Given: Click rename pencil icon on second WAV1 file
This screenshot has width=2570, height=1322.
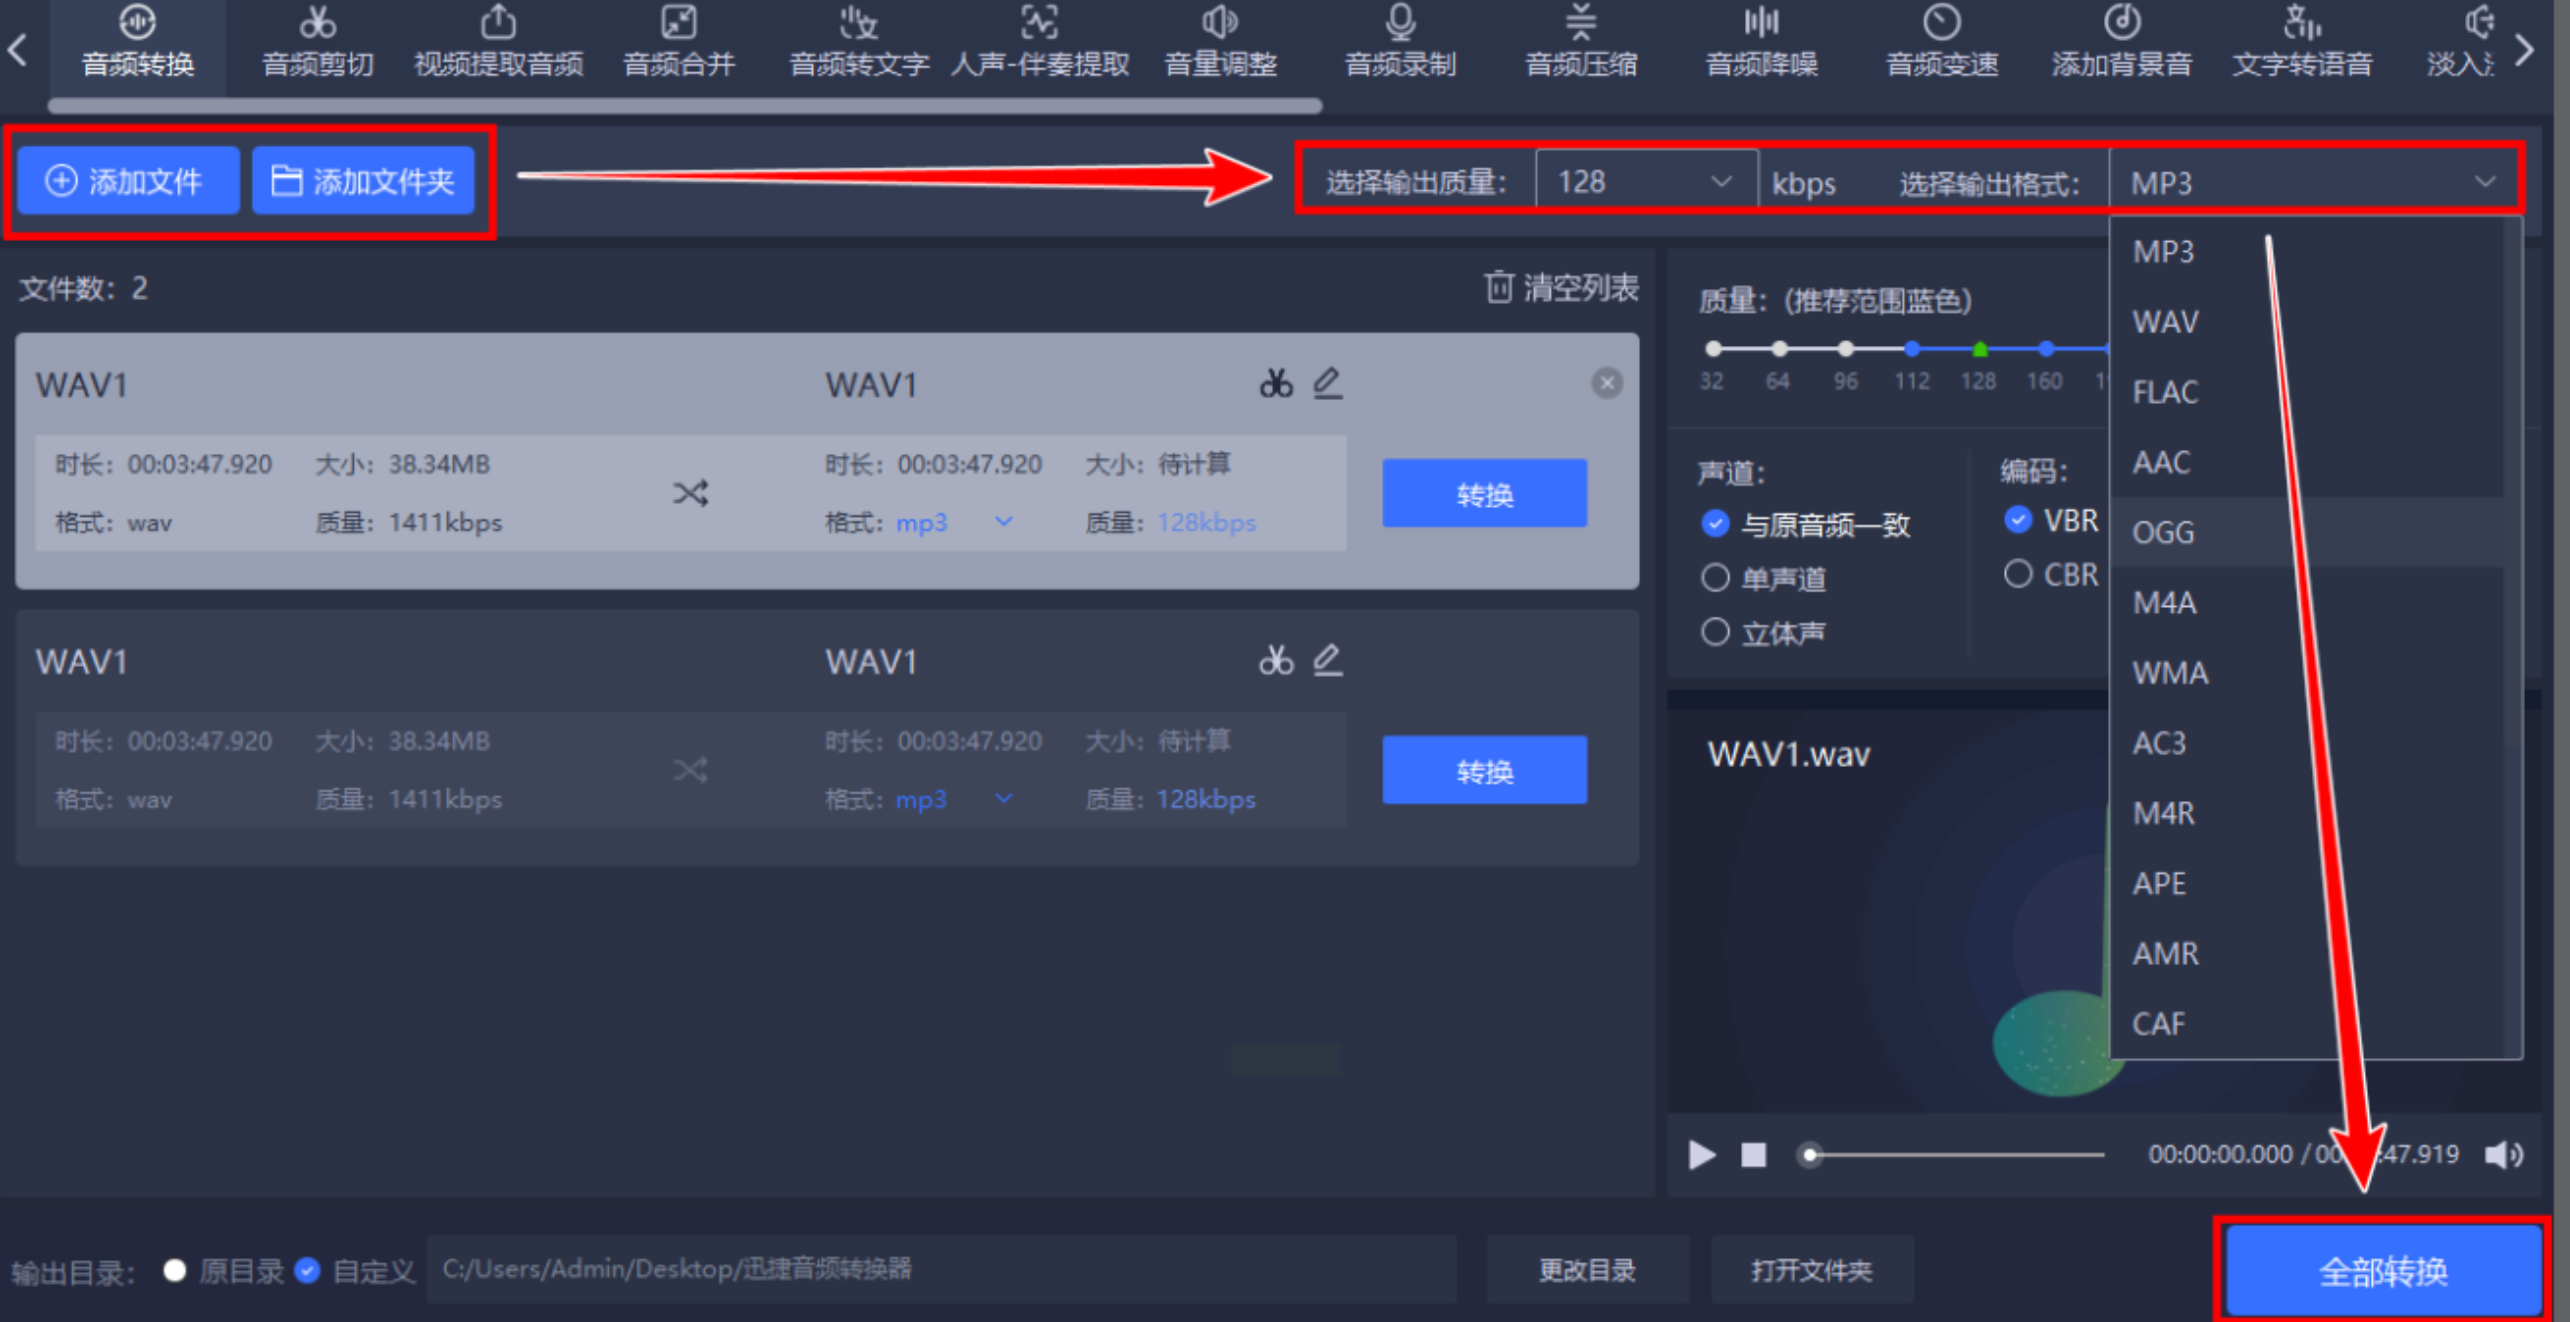Looking at the screenshot, I should click(x=1327, y=661).
